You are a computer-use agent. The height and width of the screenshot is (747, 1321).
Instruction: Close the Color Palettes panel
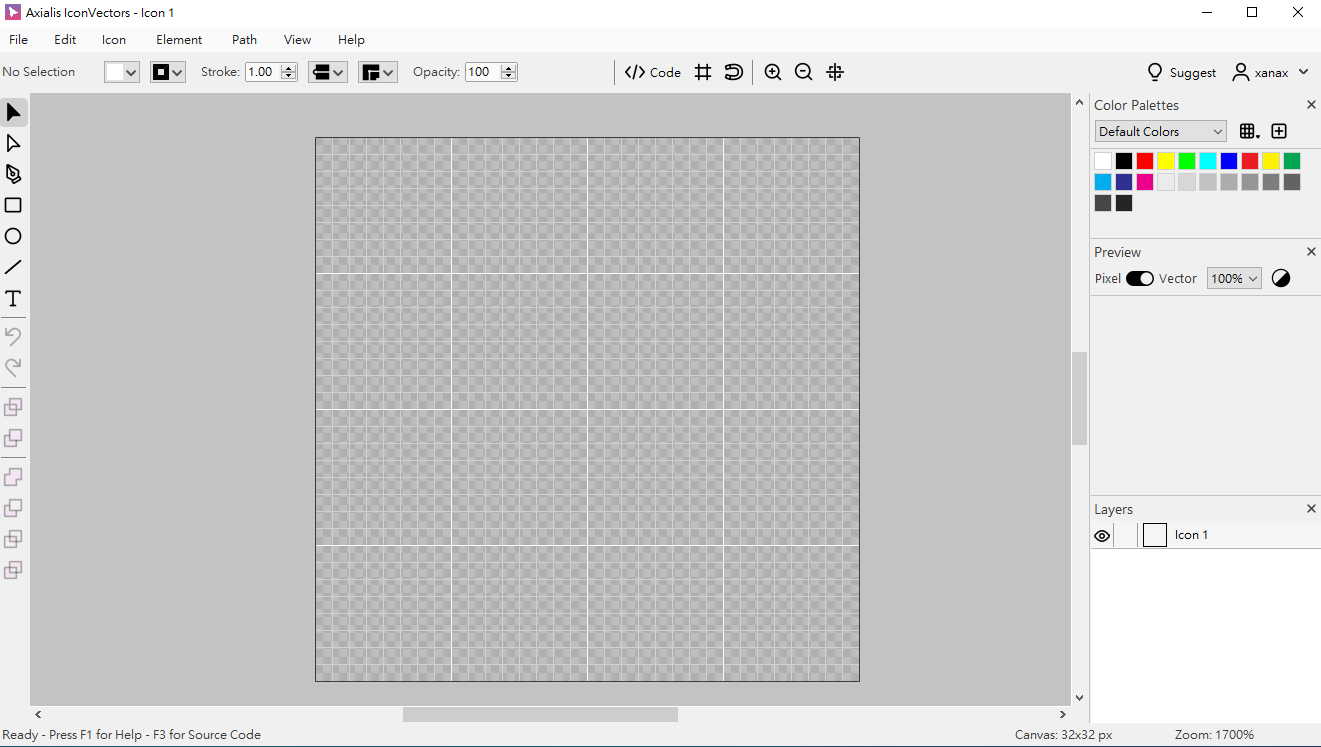click(1311, 105)
